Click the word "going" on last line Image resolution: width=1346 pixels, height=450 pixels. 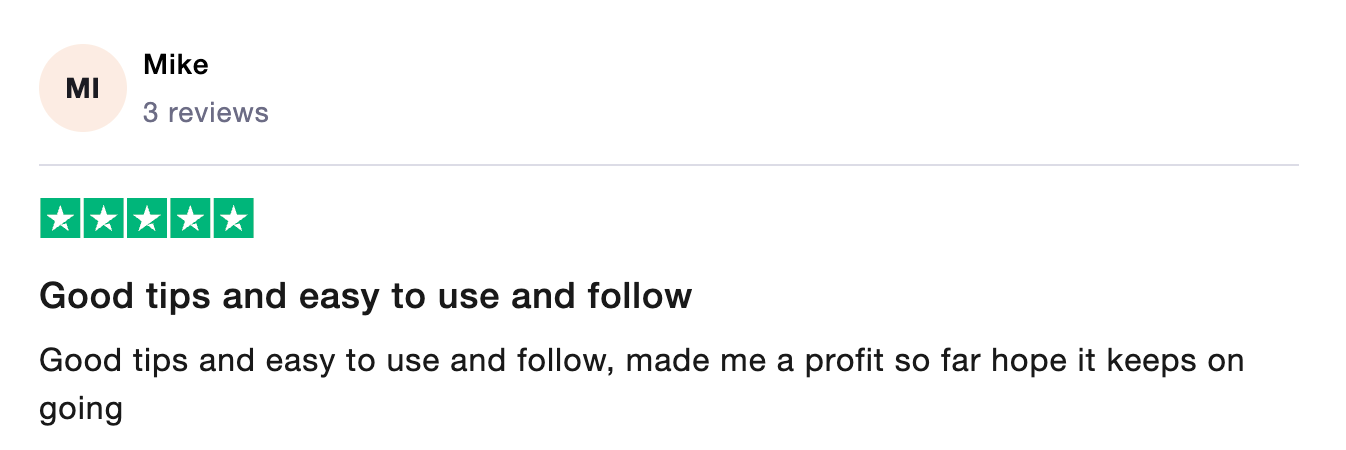(x=80, y=410)
